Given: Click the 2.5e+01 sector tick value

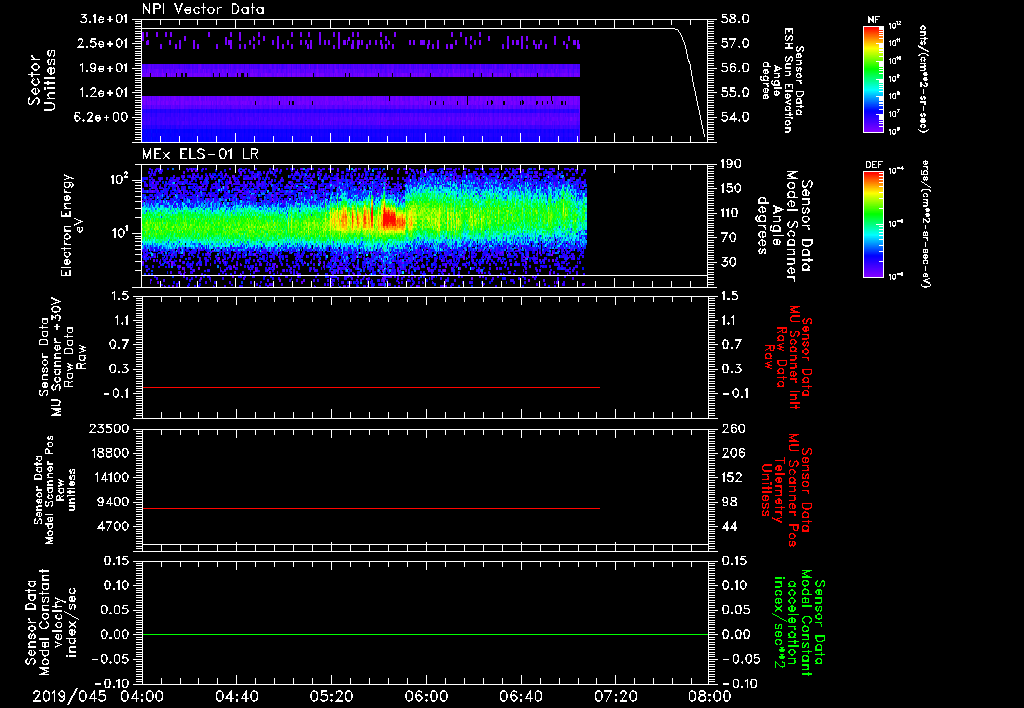Looking at the screenshot, I should pyautogui.click(x=103, y=43).
